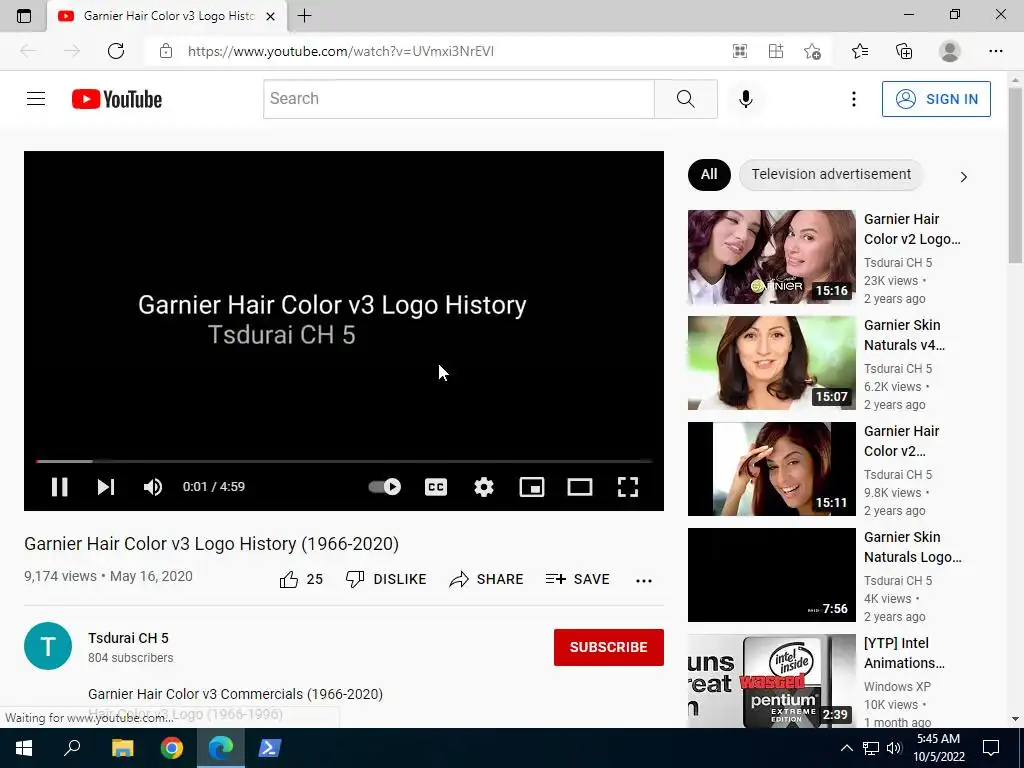Click SHARE under the video
This screenshot has height=768, width=1024.
point(487,579)
